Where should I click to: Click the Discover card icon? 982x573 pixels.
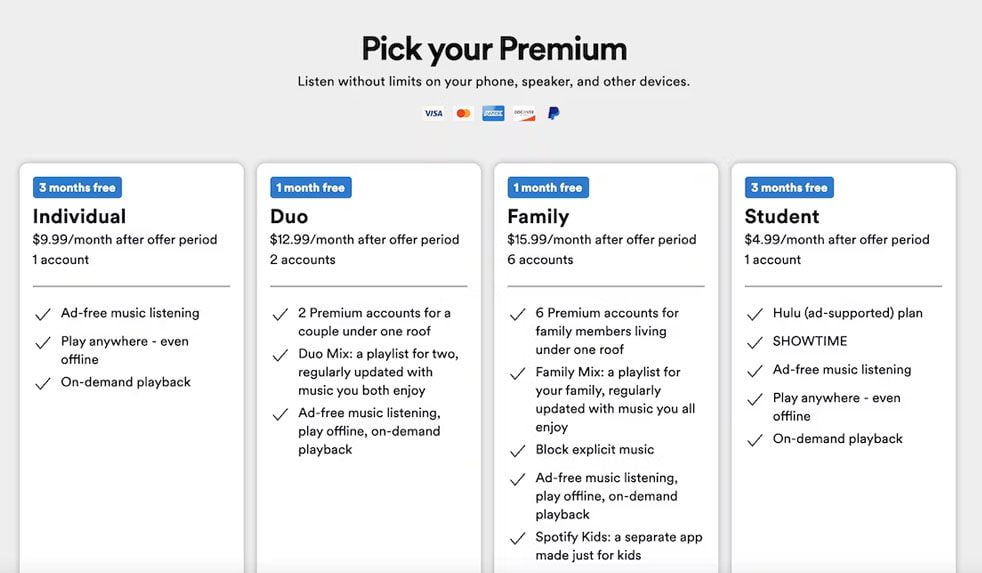524,114
